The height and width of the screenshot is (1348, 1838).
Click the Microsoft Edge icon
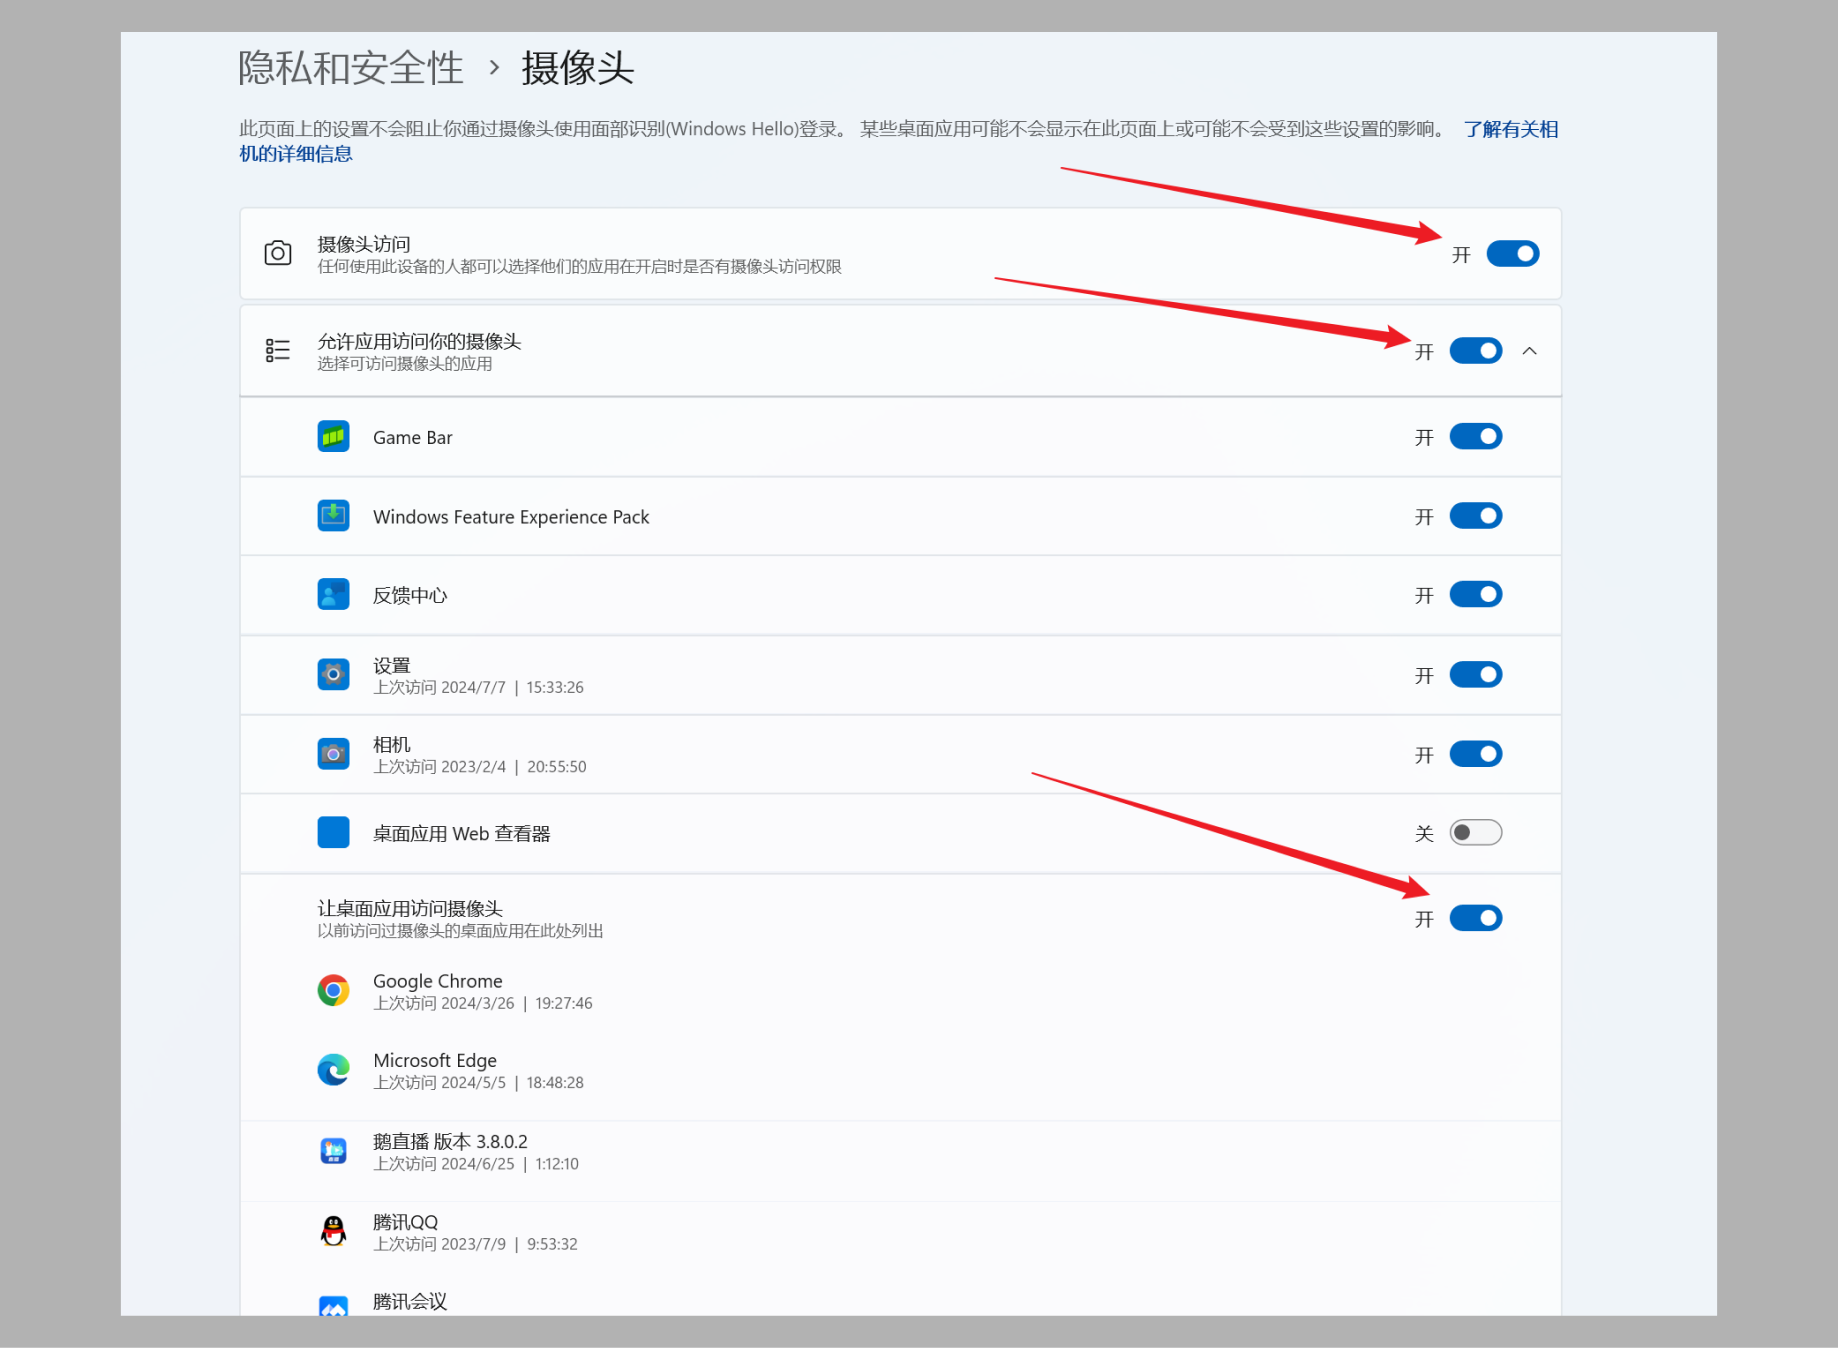point(333,1070)
